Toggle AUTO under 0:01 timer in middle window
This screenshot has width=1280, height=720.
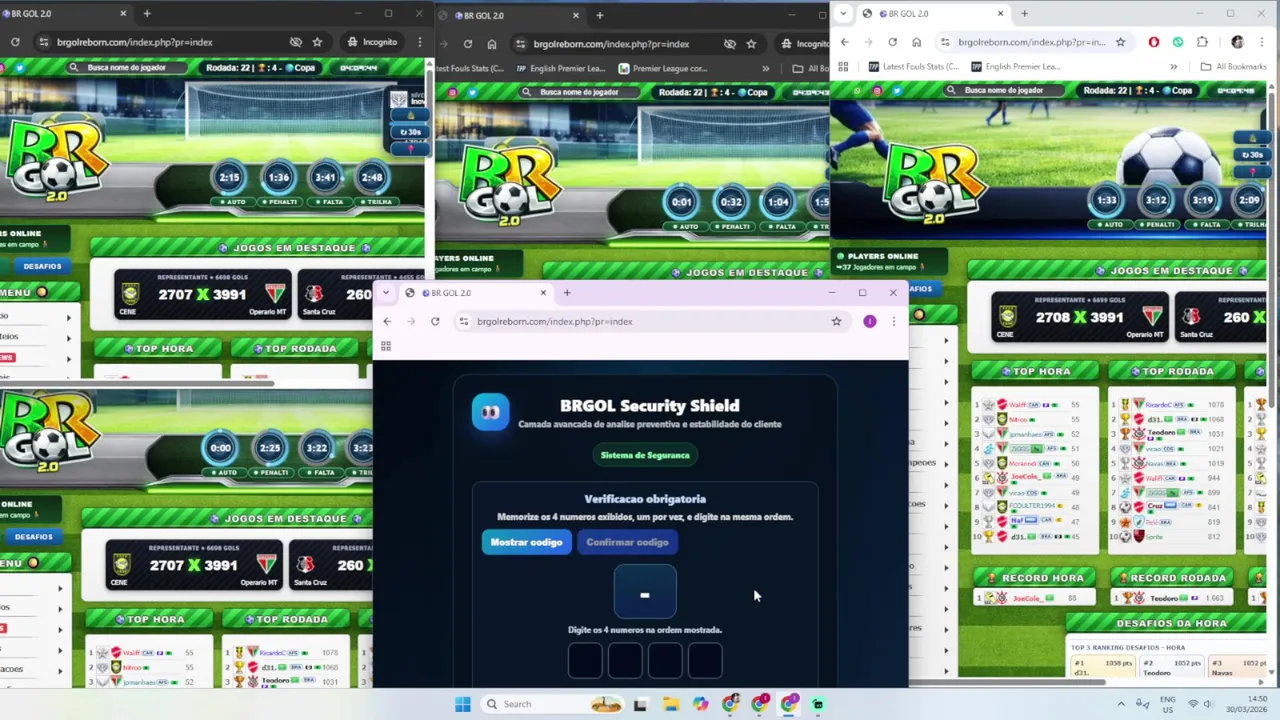pos(683,226)
